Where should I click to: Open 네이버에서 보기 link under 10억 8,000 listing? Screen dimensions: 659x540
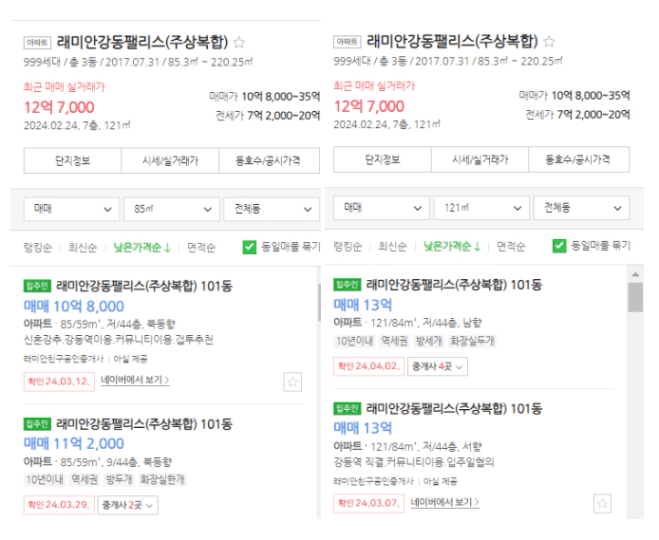135,380
